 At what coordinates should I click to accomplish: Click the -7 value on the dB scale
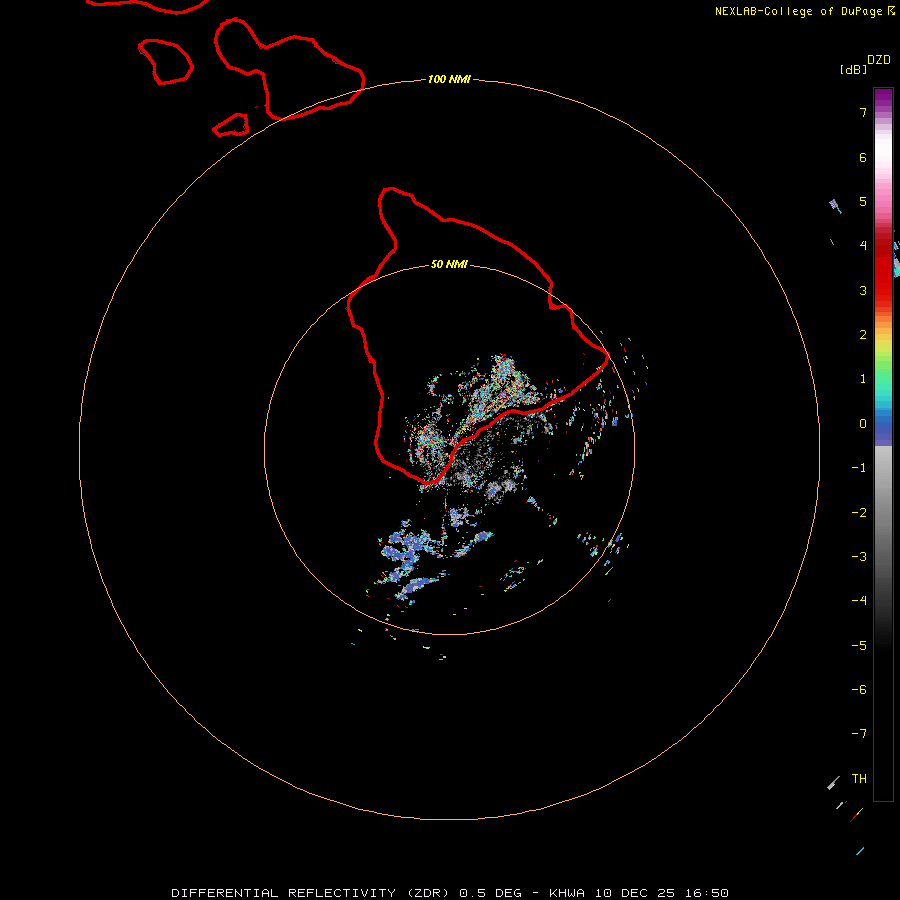859,734
